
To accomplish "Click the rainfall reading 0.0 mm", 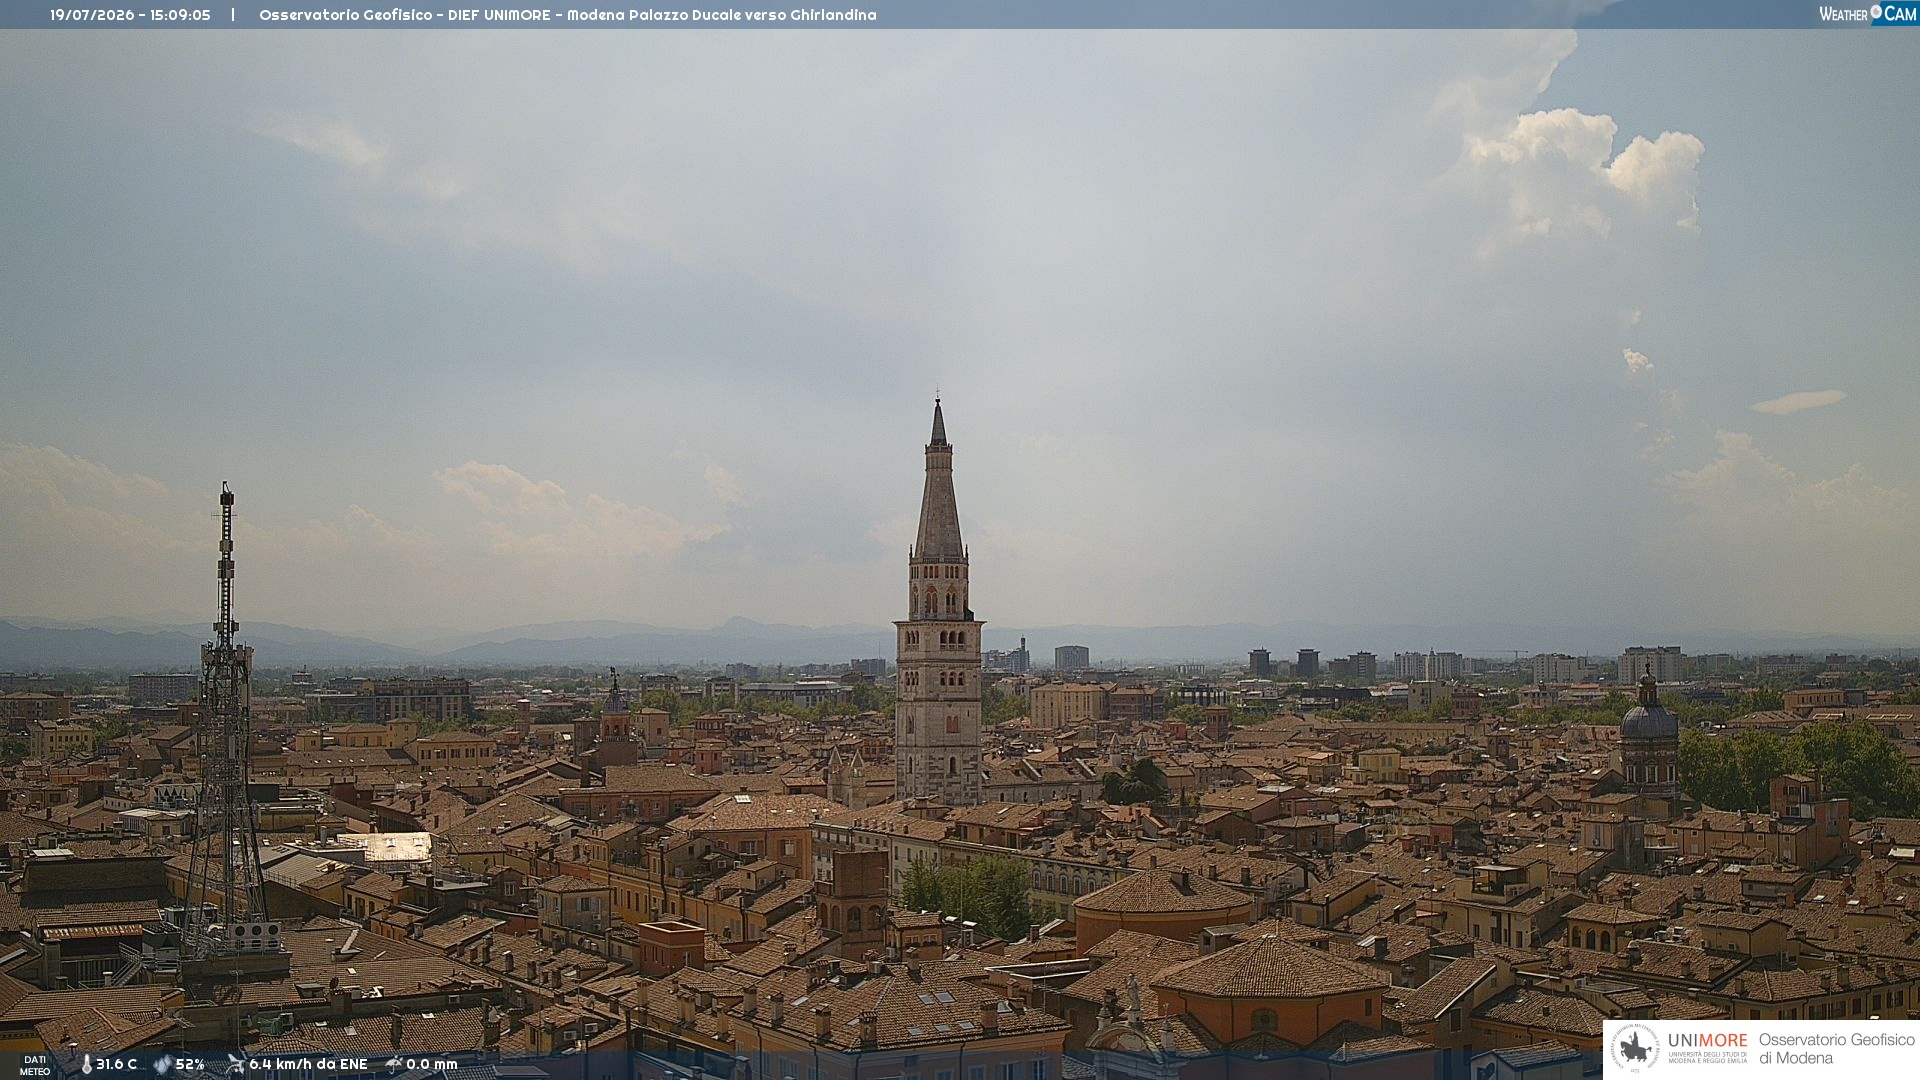I will [x=432, y=1064].
